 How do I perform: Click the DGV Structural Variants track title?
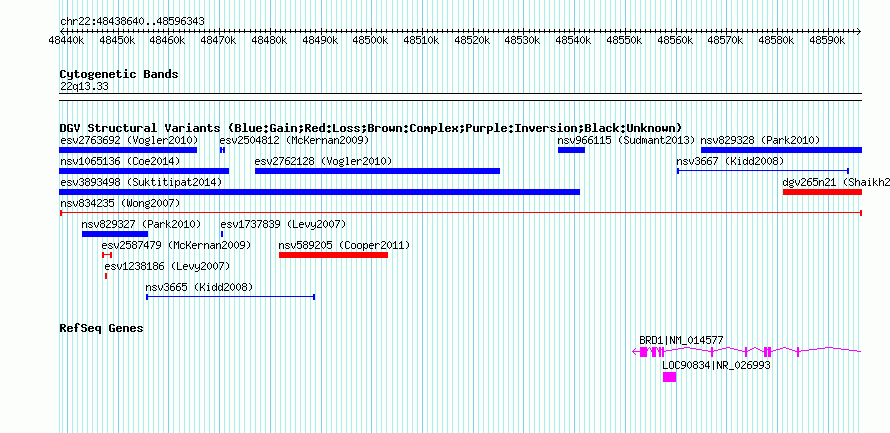point(371,128)
